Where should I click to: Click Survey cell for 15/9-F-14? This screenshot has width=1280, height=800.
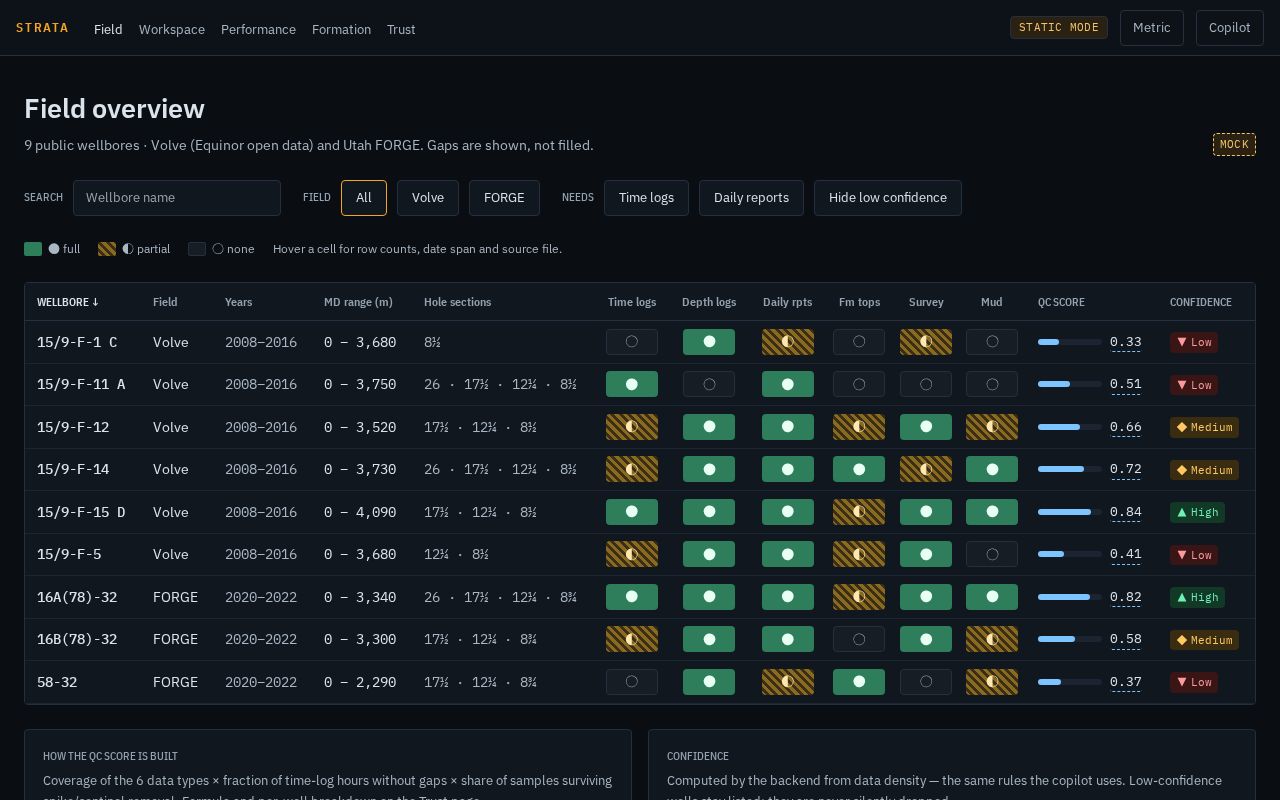[x=926, y=469]
